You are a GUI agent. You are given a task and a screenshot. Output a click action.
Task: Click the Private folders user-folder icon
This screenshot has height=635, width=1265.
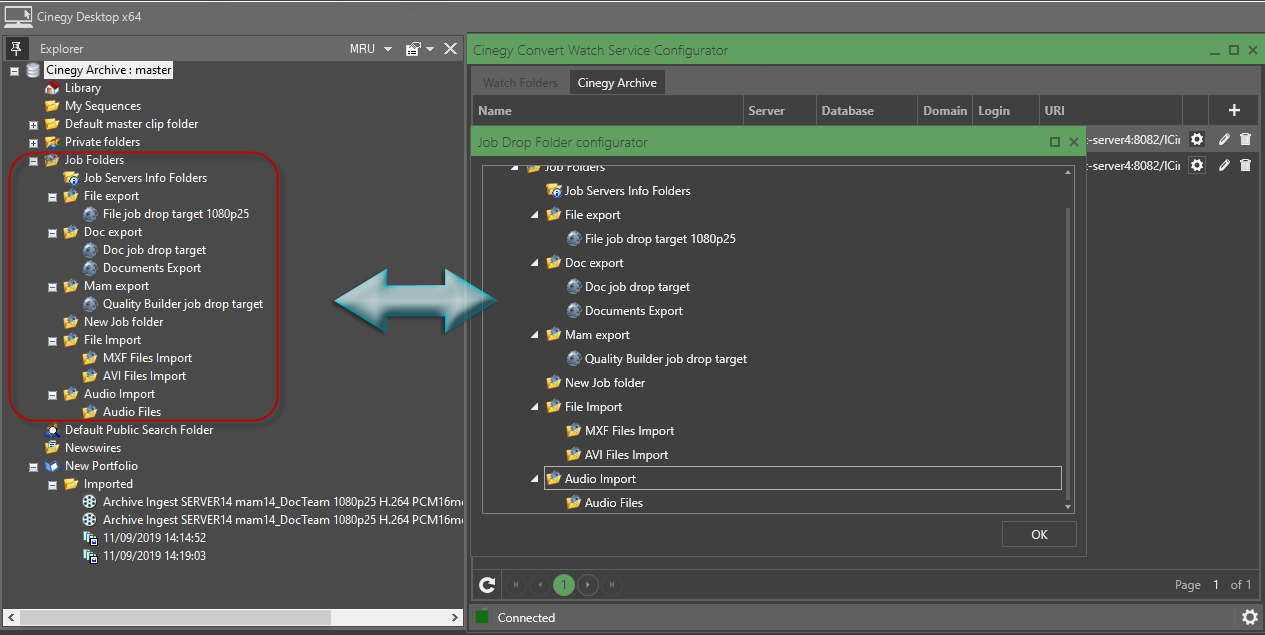coord(52,142)
